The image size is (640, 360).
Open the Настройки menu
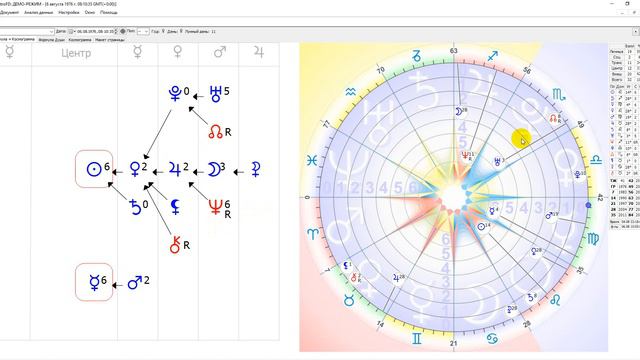[x=69, y=13]
